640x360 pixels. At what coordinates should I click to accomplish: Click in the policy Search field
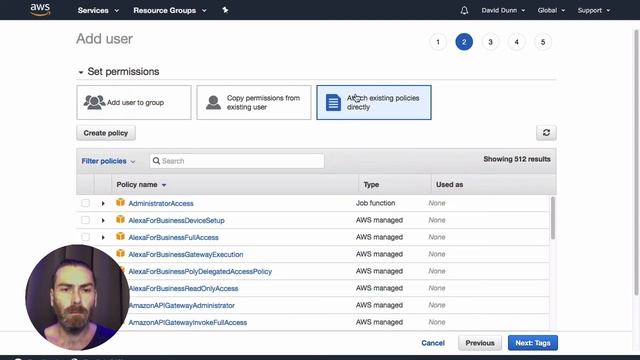[237, 161]
